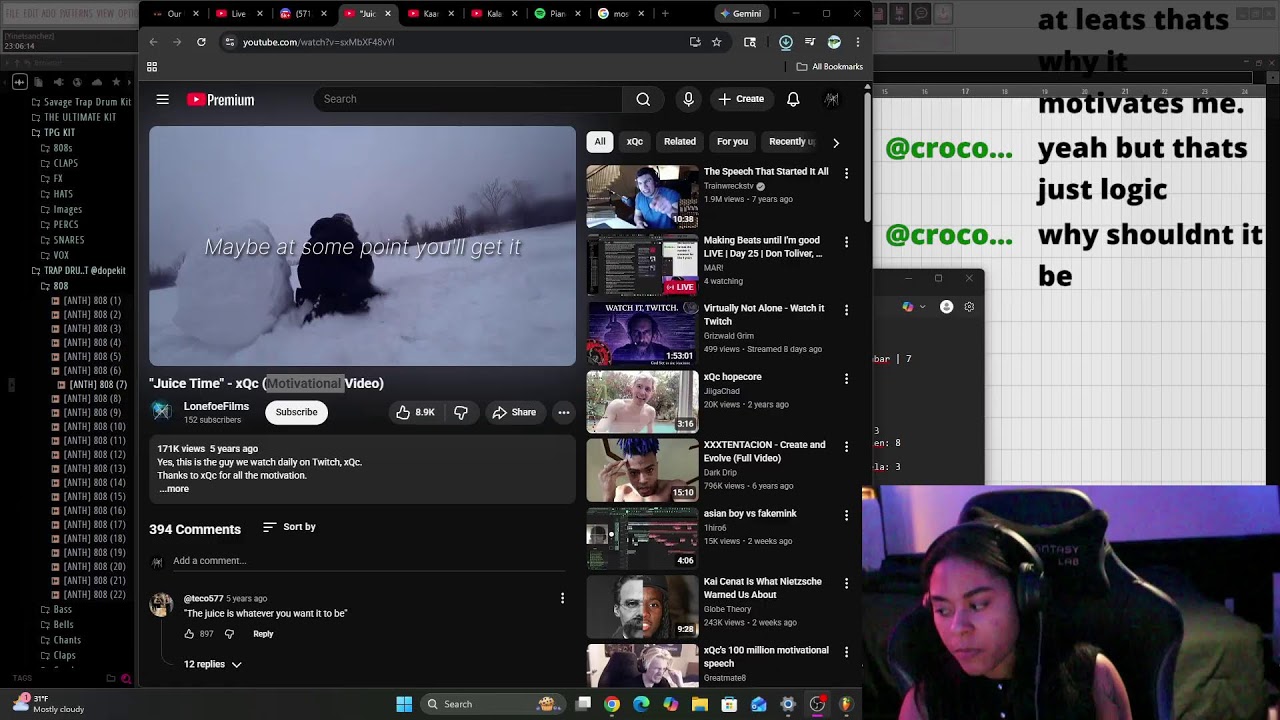Expand the 12 replies thread
The width and height of the screenshot is (1280, 720).
pyautogui.click(x=213, y=664)
